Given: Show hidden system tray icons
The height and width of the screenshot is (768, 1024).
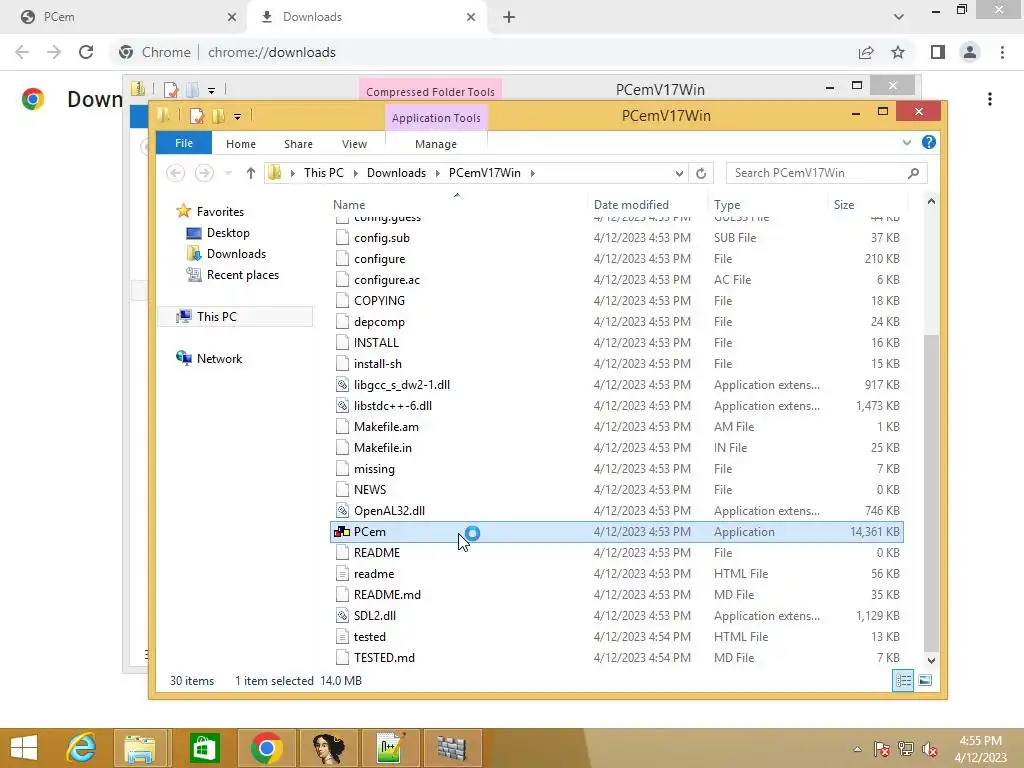Looking at the screenshot, I should (857, 749).
